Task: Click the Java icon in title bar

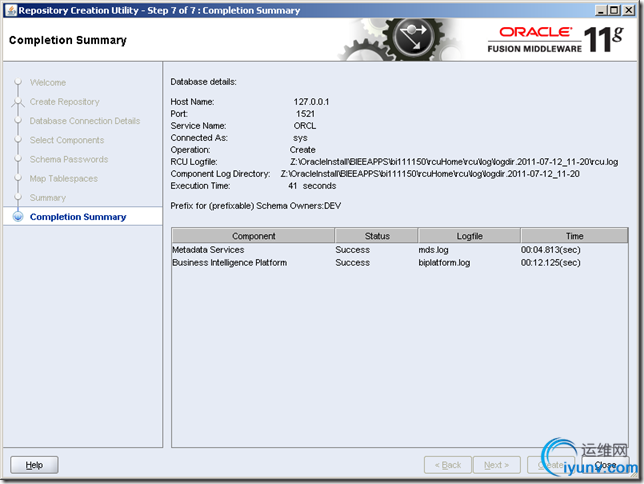Action: 12,10
